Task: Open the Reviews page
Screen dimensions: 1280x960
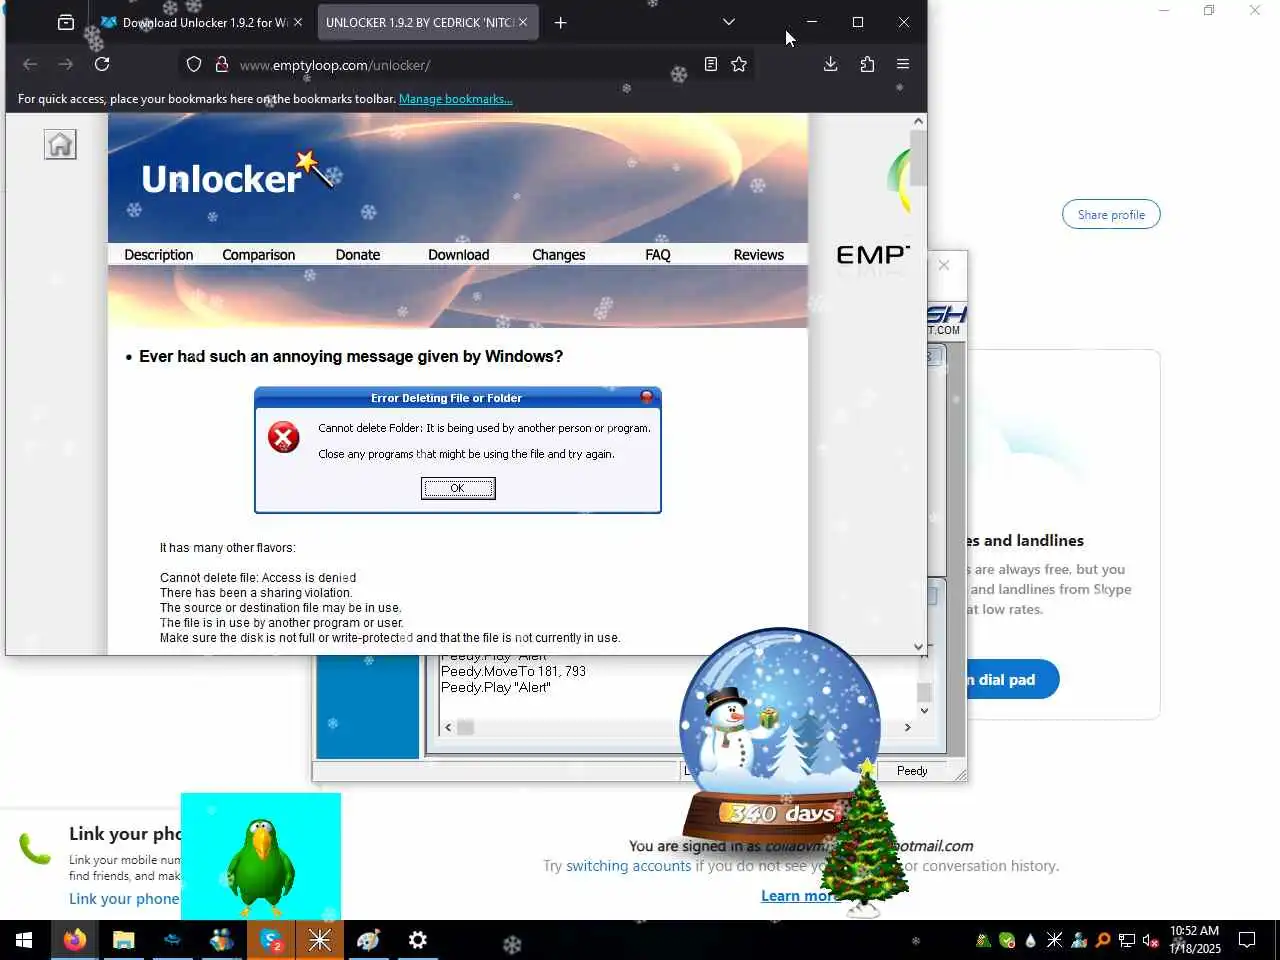Action: (759, 255)
